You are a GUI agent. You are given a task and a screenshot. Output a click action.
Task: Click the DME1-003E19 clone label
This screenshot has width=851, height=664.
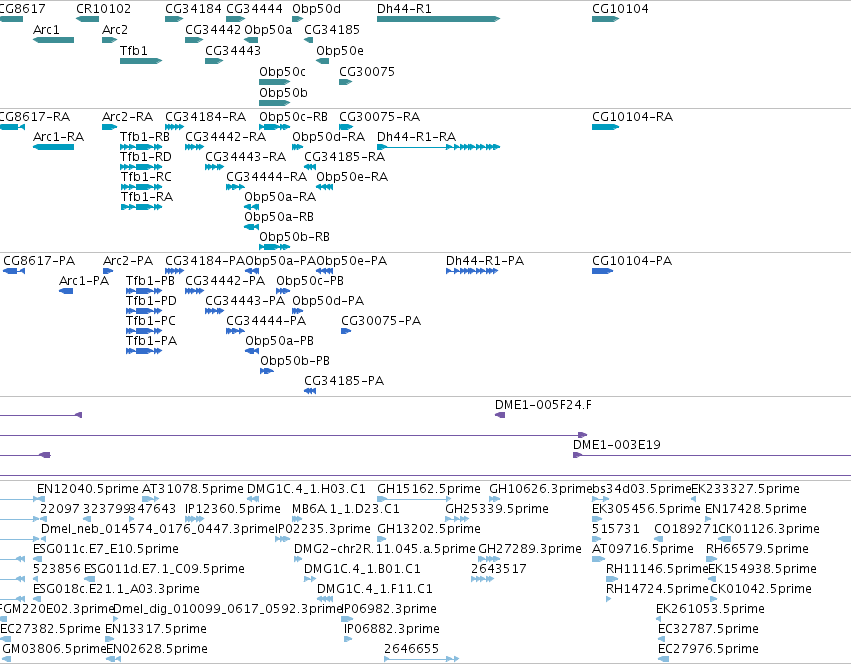[617, 445]
